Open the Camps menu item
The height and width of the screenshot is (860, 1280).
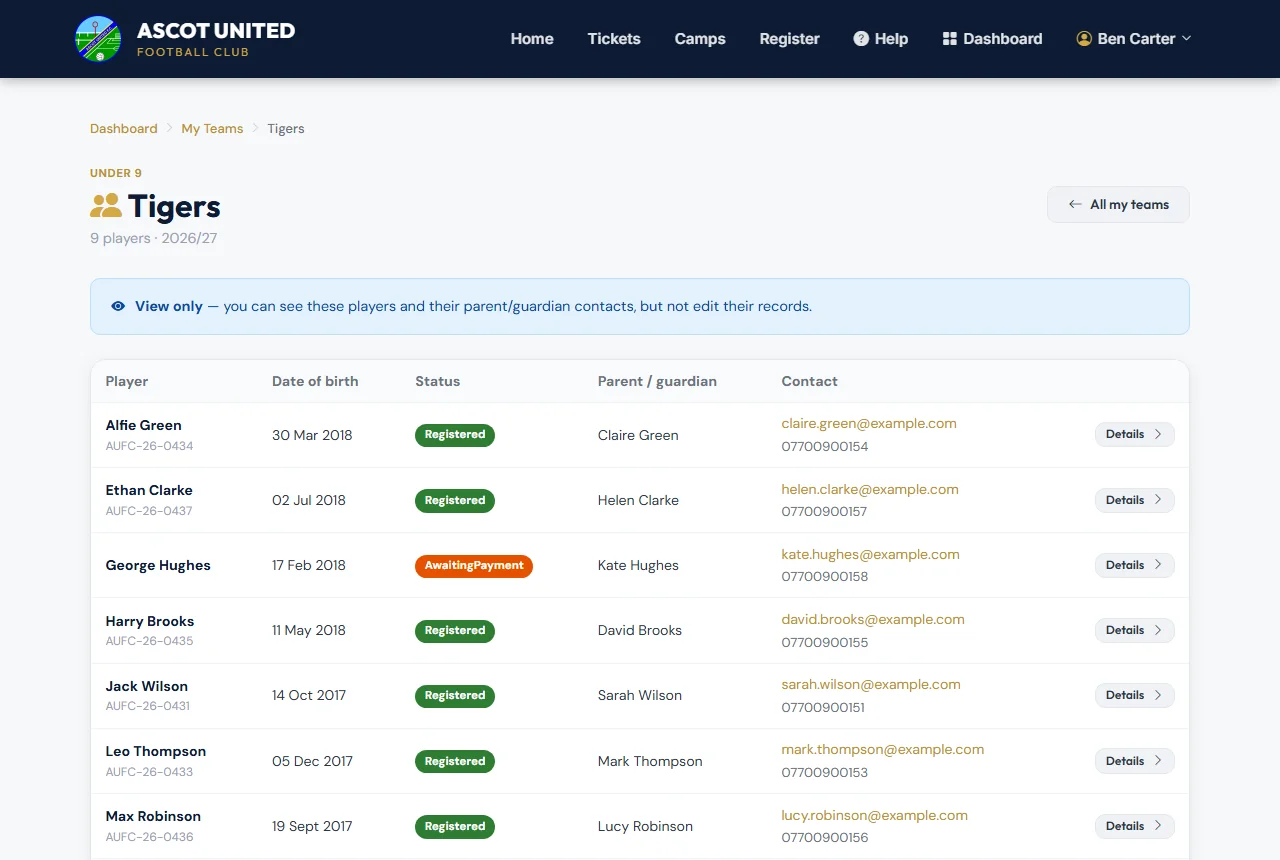pyautogui.click(x=700, y=39)
